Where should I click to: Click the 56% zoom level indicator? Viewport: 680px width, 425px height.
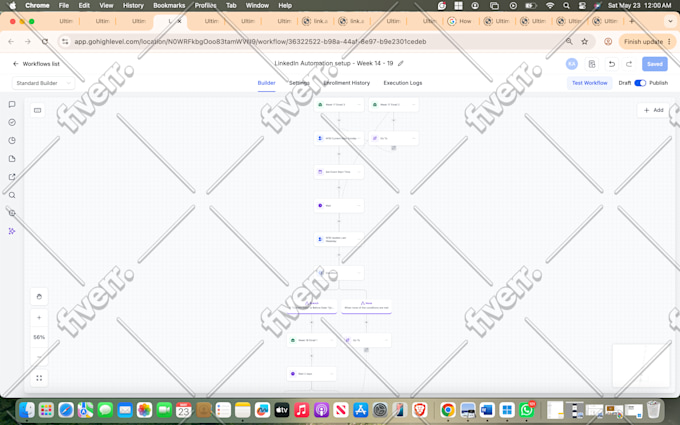click(39, 337)
